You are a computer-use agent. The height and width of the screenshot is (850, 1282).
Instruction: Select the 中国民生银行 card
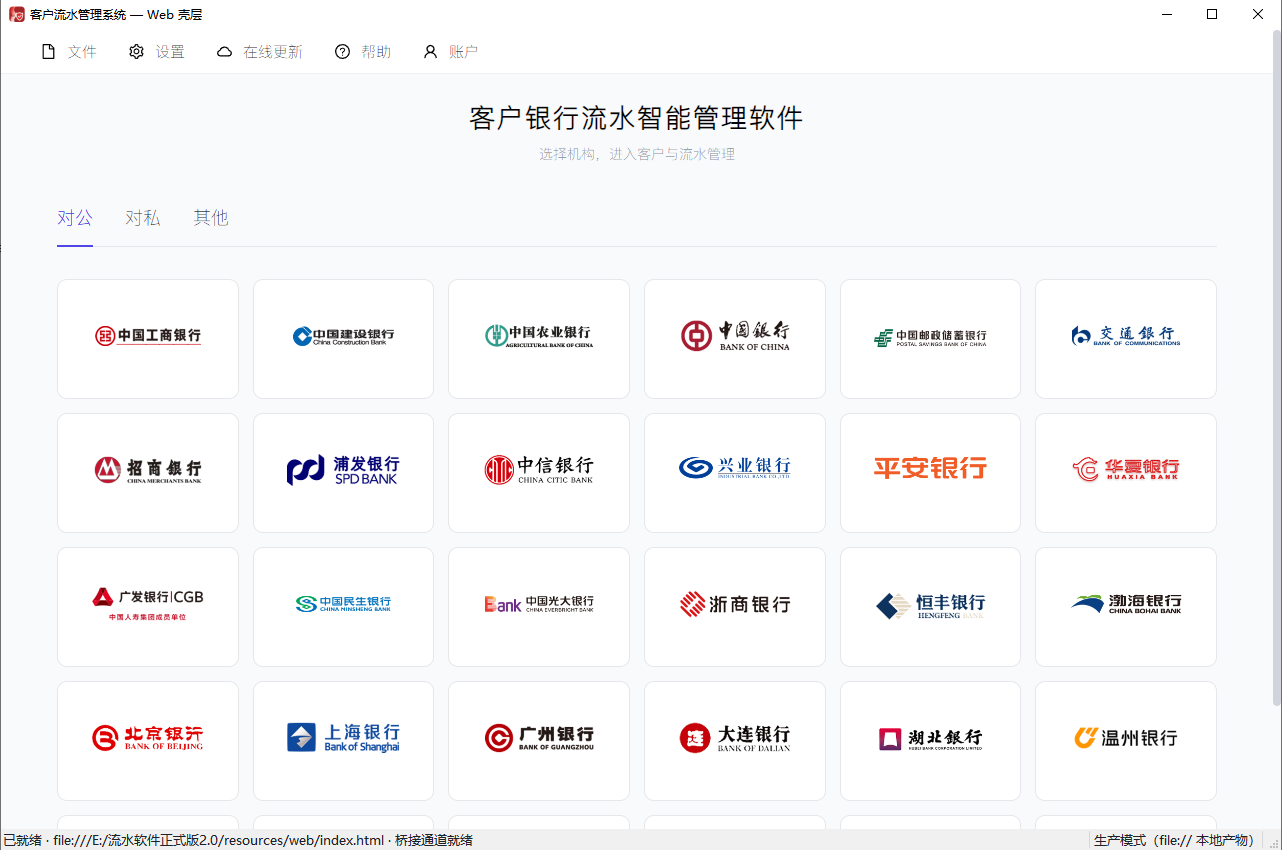pos(343,607)
